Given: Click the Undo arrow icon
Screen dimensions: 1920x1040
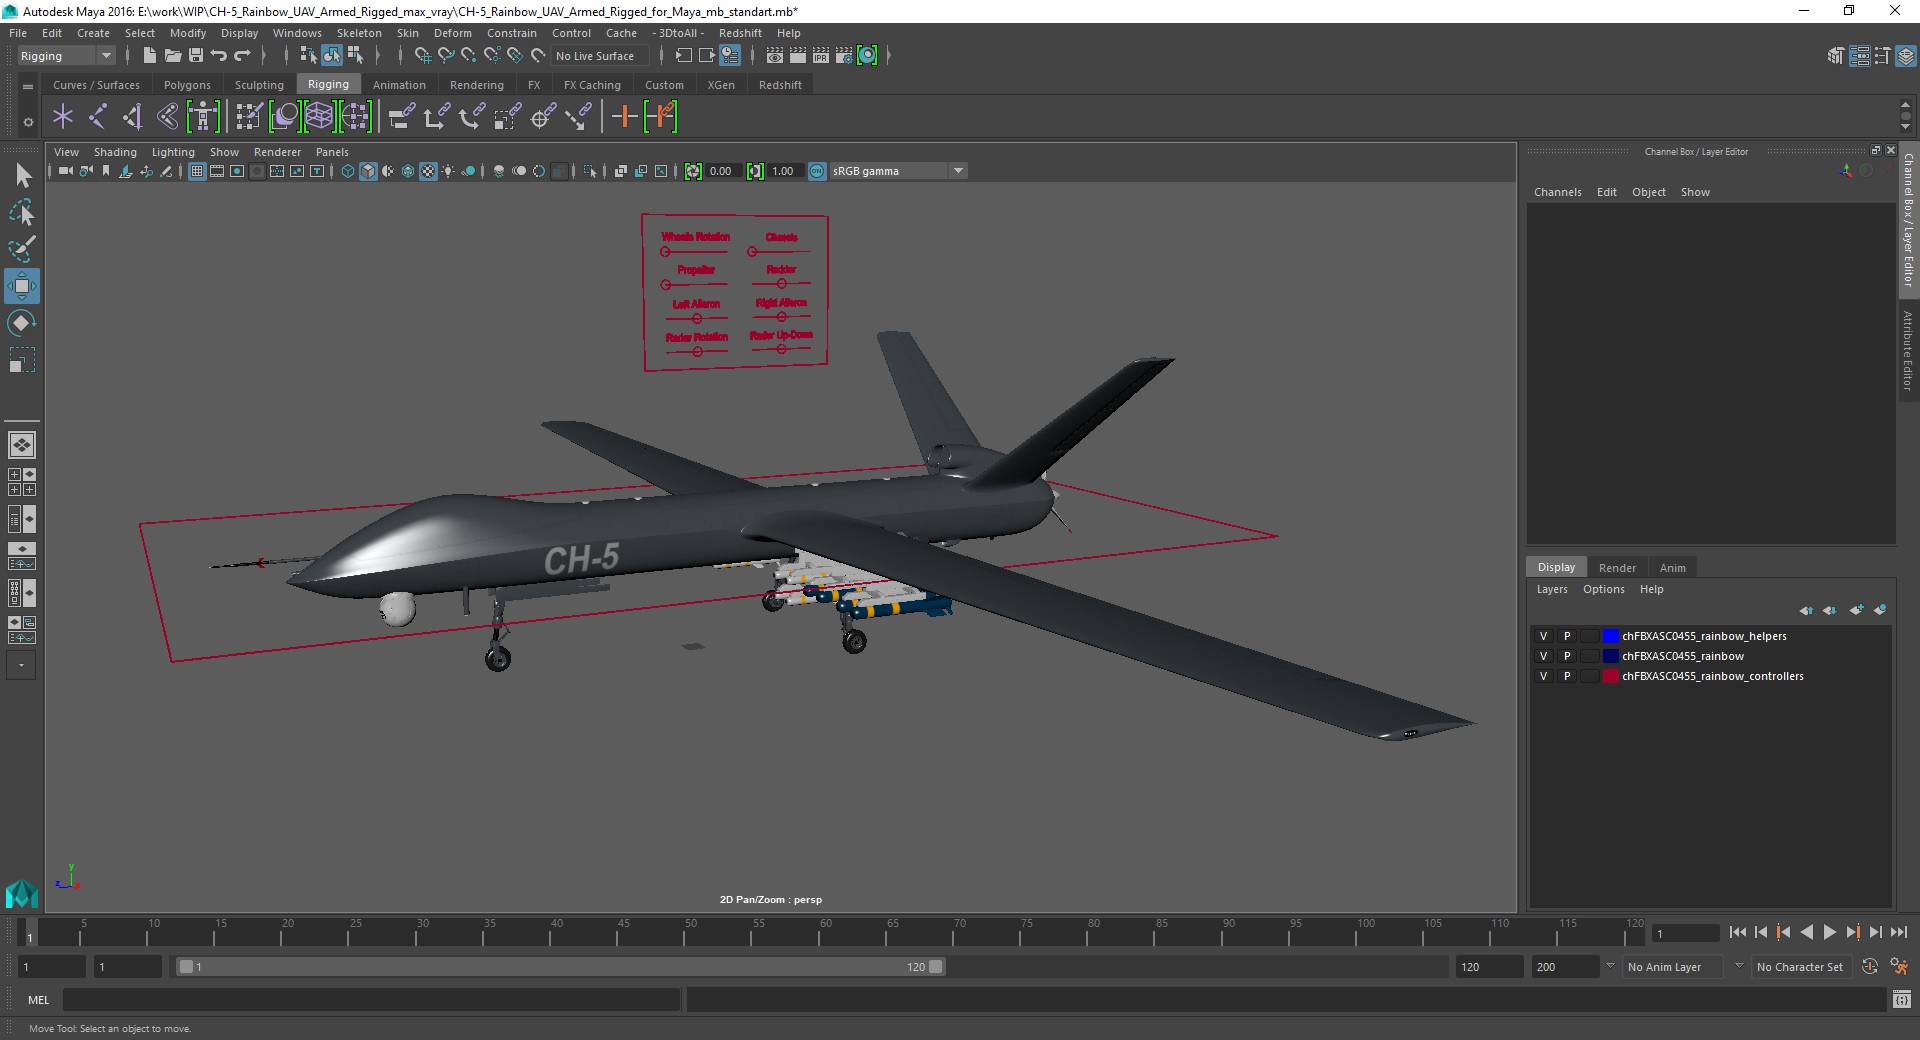Looking at the screenshot, I should (x=219, y=56).
